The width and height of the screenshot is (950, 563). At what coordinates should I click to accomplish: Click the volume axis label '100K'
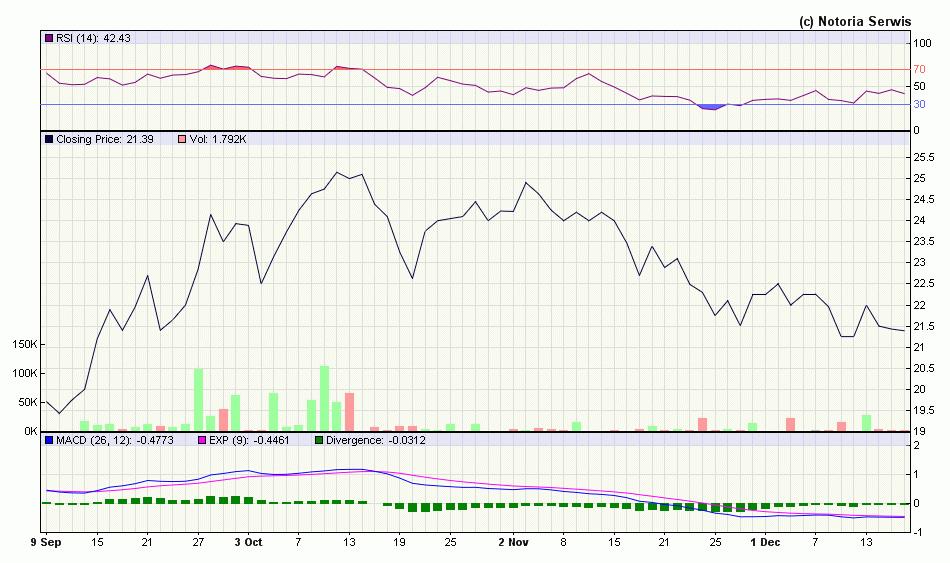click(25, 373)
